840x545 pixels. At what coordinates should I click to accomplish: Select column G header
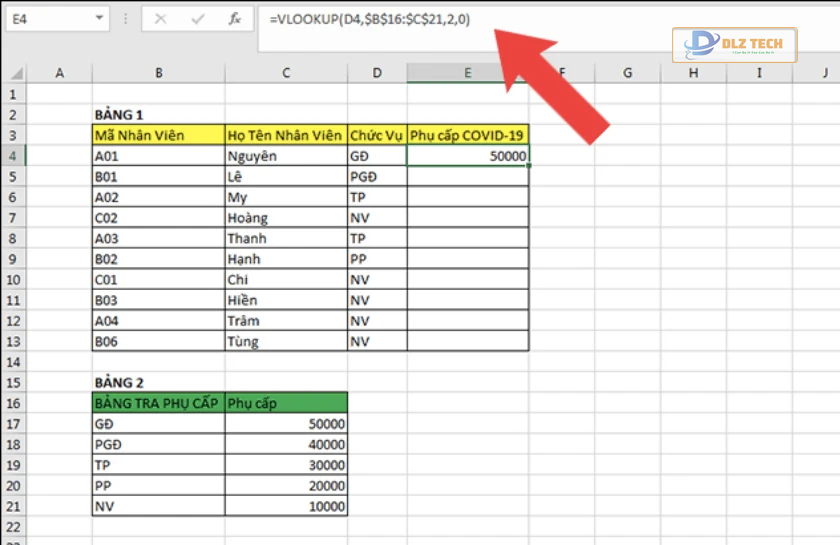point(627,73)
